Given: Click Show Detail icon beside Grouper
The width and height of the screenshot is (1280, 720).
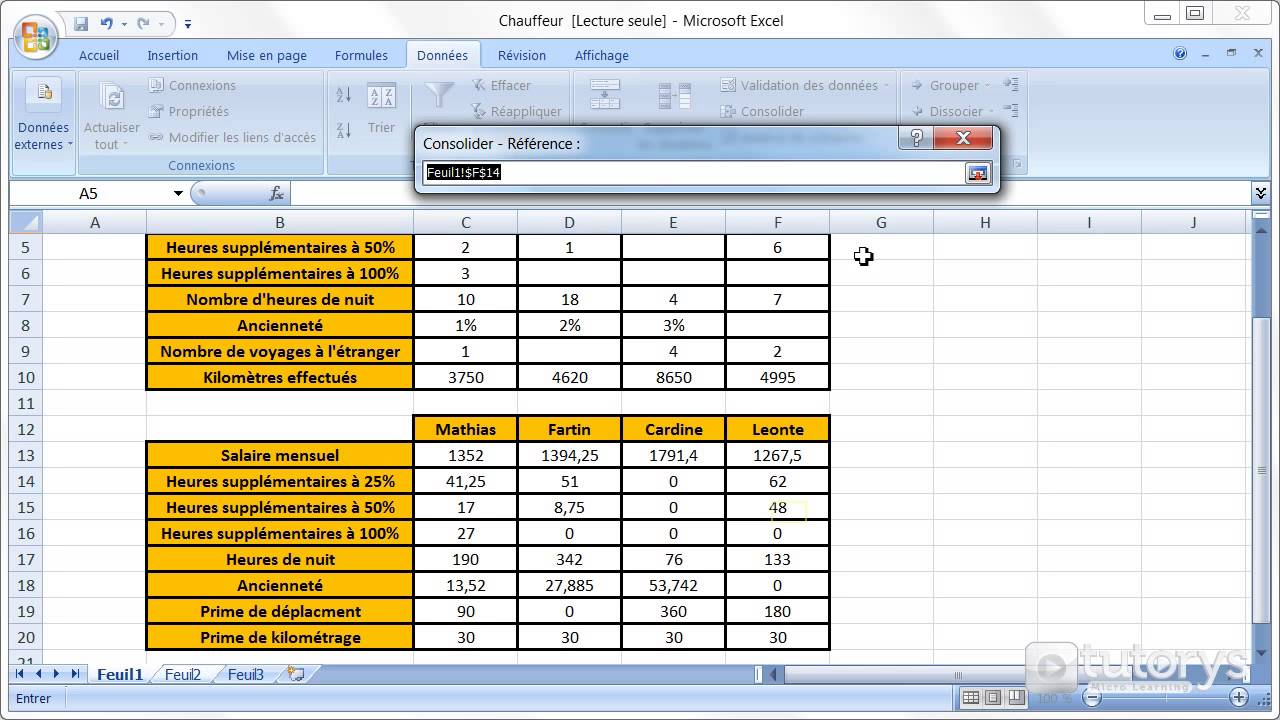Looking at the screenshot, I should click(1011, 85).
